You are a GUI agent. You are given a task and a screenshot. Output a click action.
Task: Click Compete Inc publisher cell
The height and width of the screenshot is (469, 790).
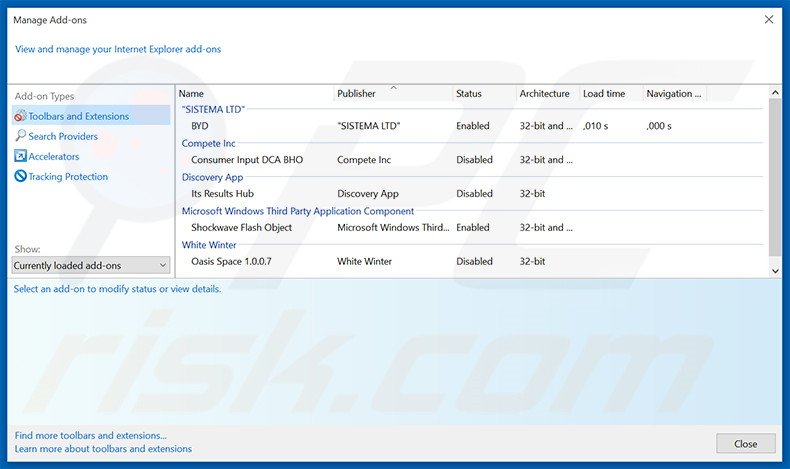[x=364, y=160]
